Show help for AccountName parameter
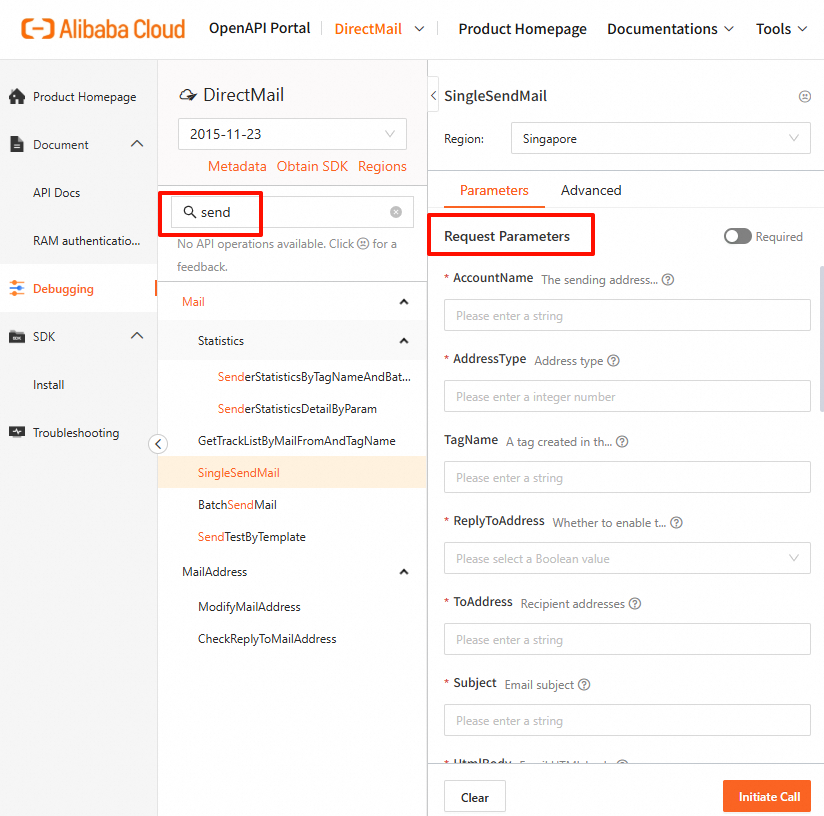Viewport: 824px width, 816px height. pos(667,280)
